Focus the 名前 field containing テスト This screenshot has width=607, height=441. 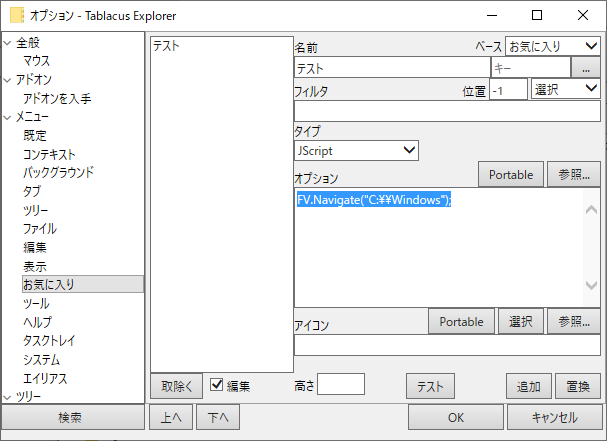(392, 68)
